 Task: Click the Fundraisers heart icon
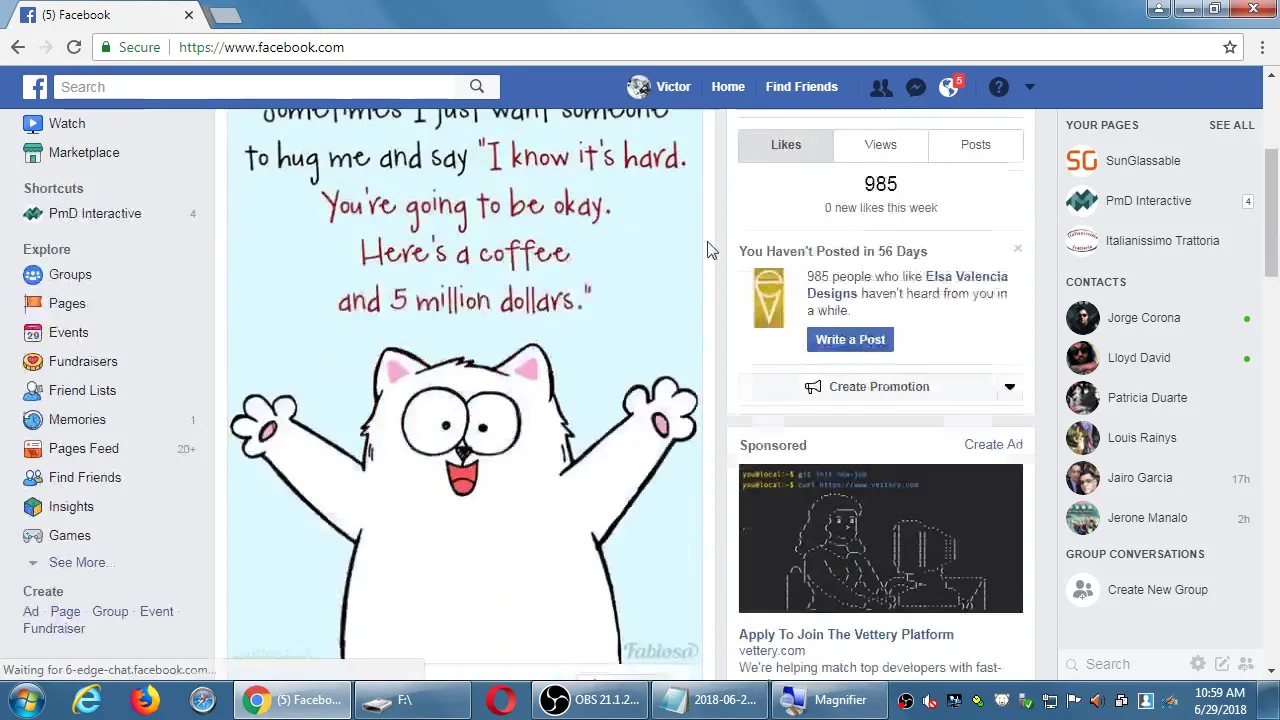(x=33, y=361)
